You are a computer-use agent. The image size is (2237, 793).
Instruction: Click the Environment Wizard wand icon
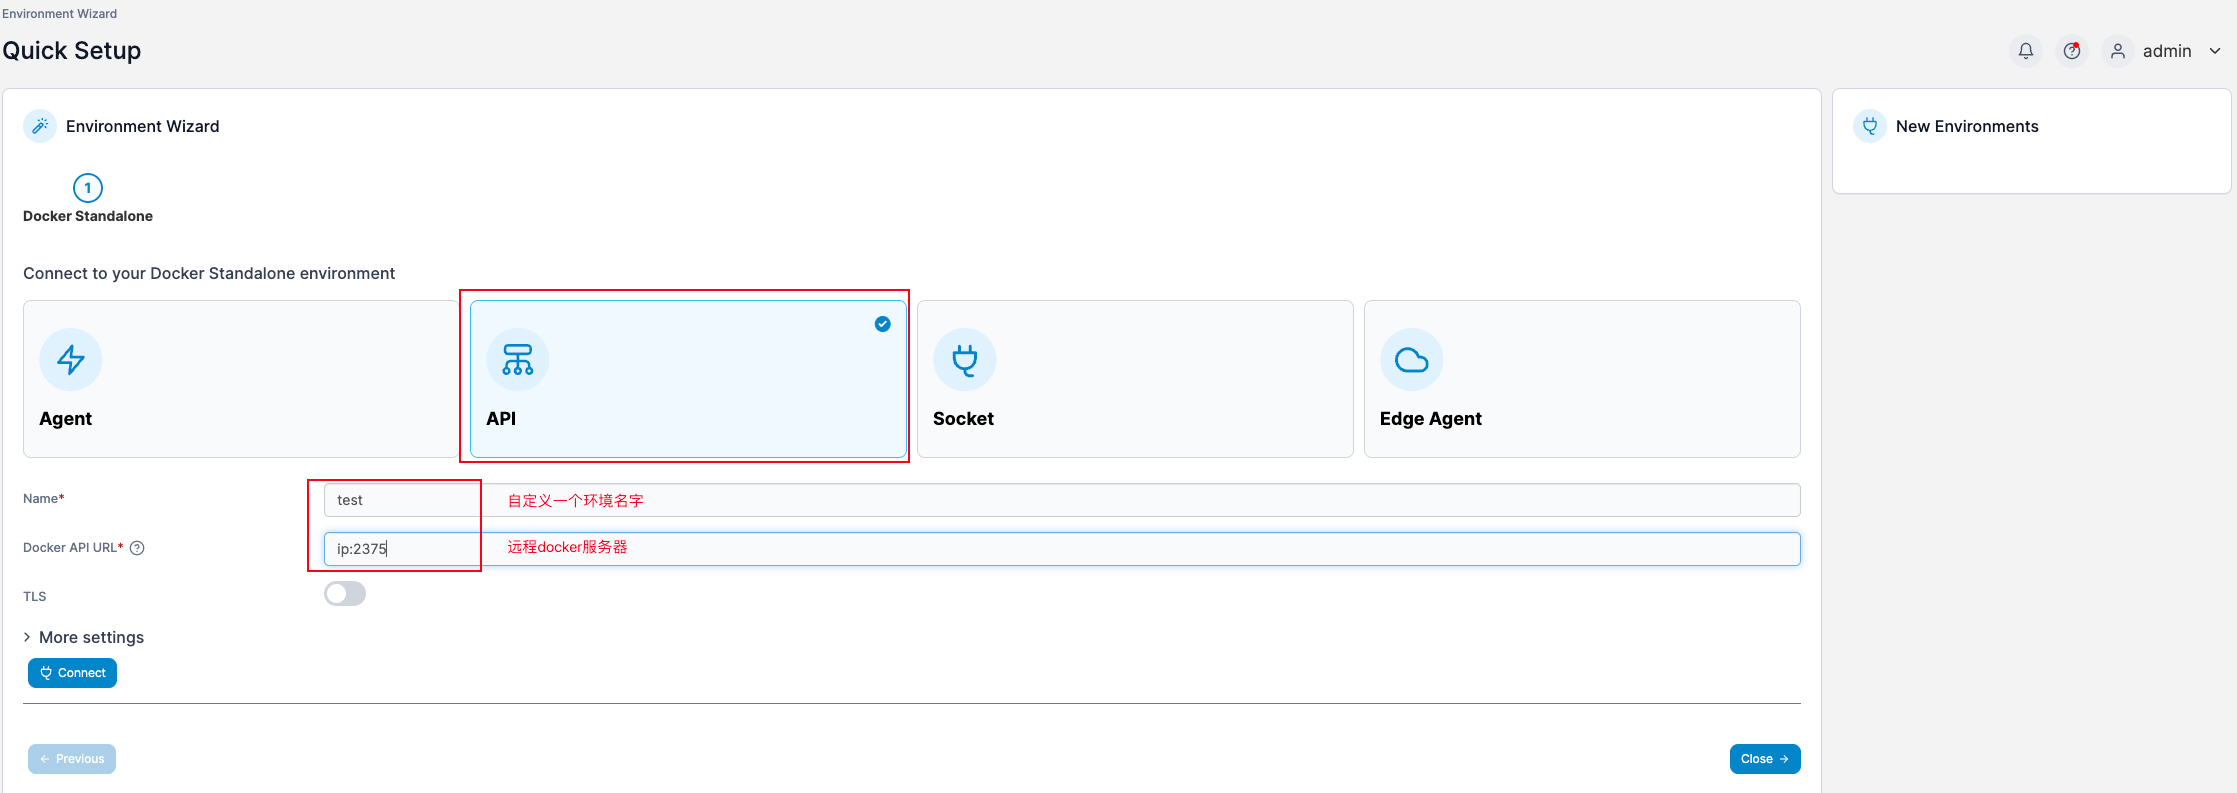click(x=40, y=126)
